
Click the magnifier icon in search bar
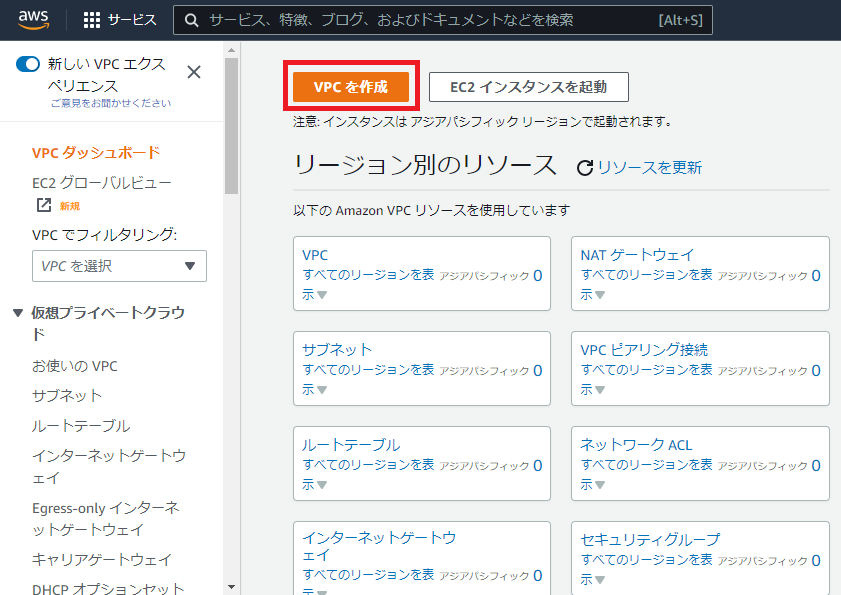191,20
